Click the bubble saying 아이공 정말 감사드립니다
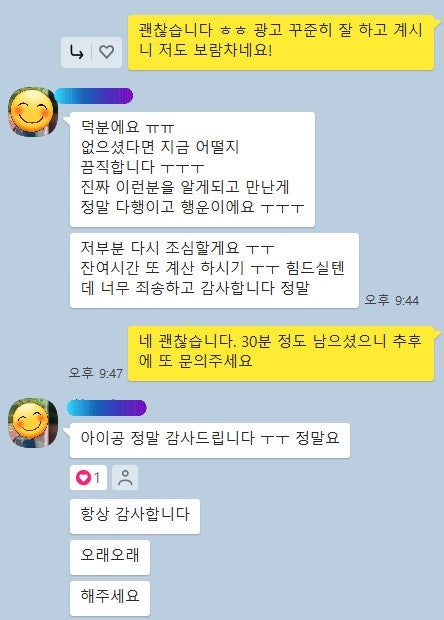This screenshot has width=444, height=620. point(210,440)
